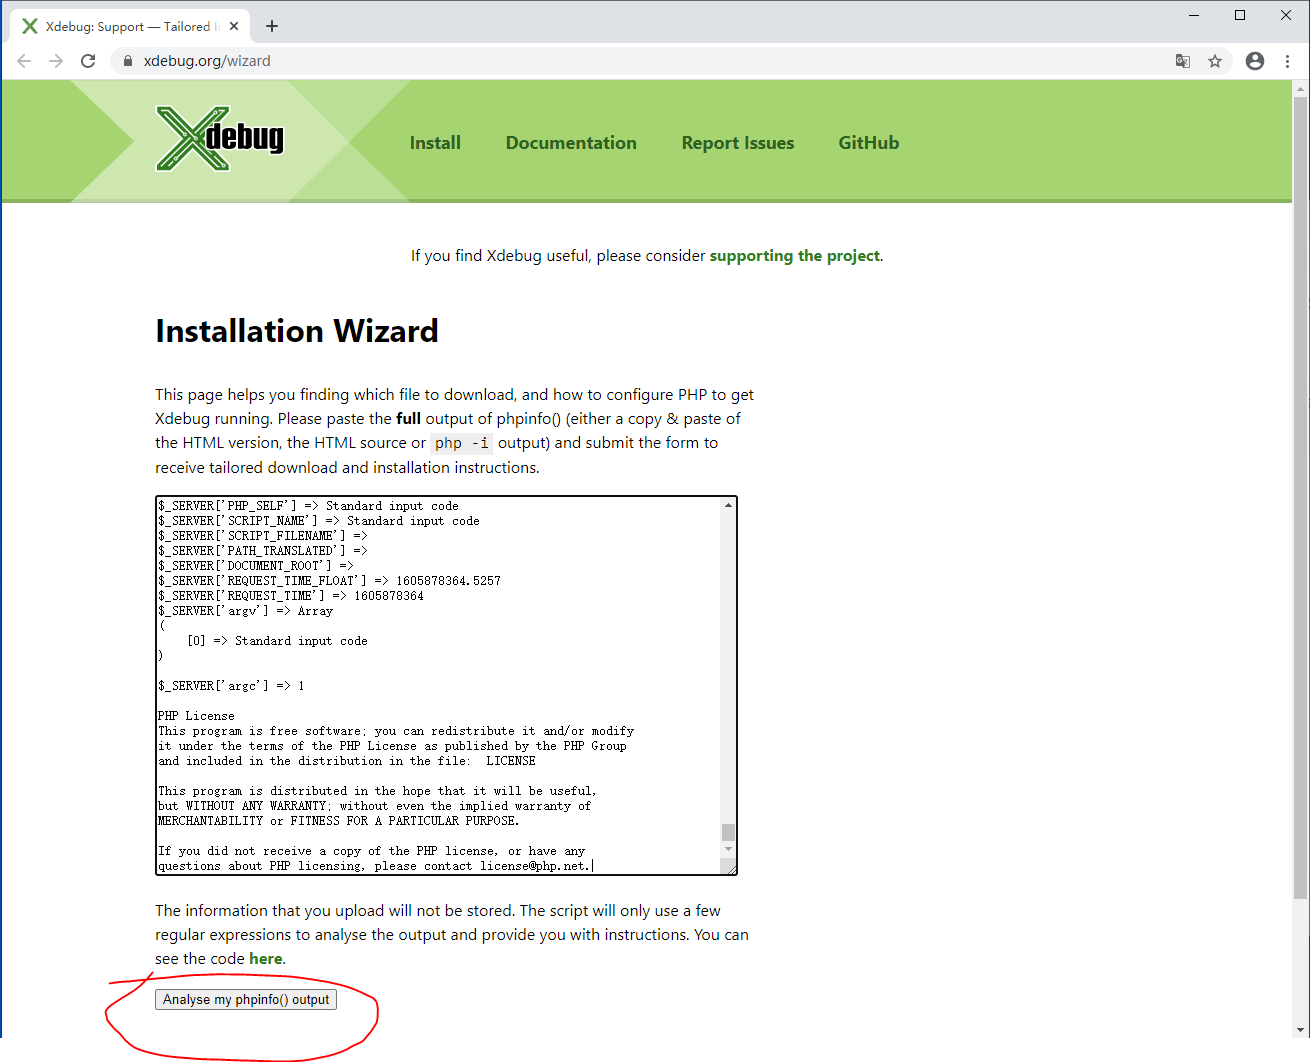1310x1062 pixels.
Task: Click the browser back arrow
Action: 24,60
